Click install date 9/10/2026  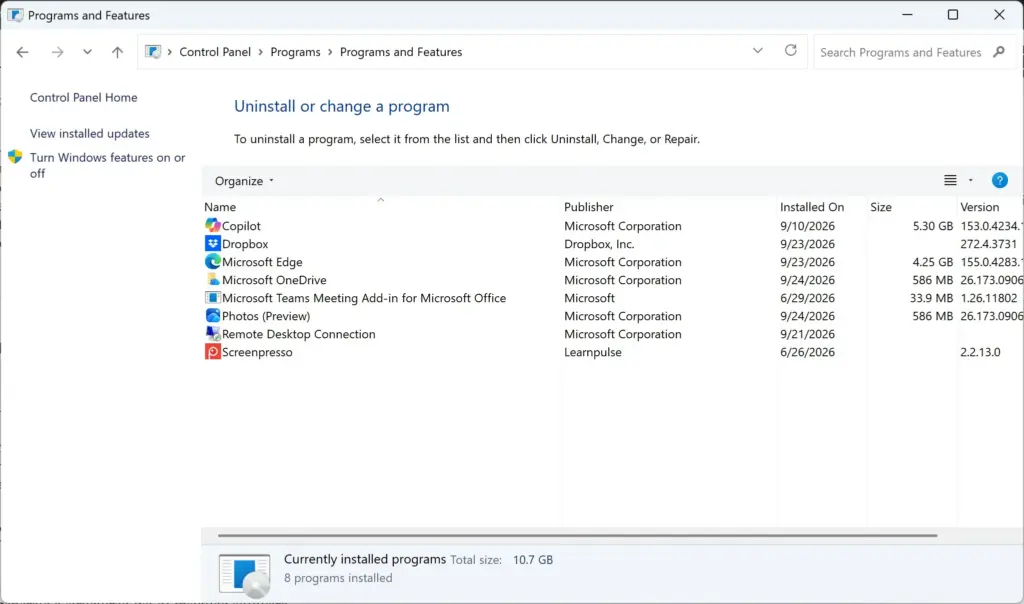[807, 226]
